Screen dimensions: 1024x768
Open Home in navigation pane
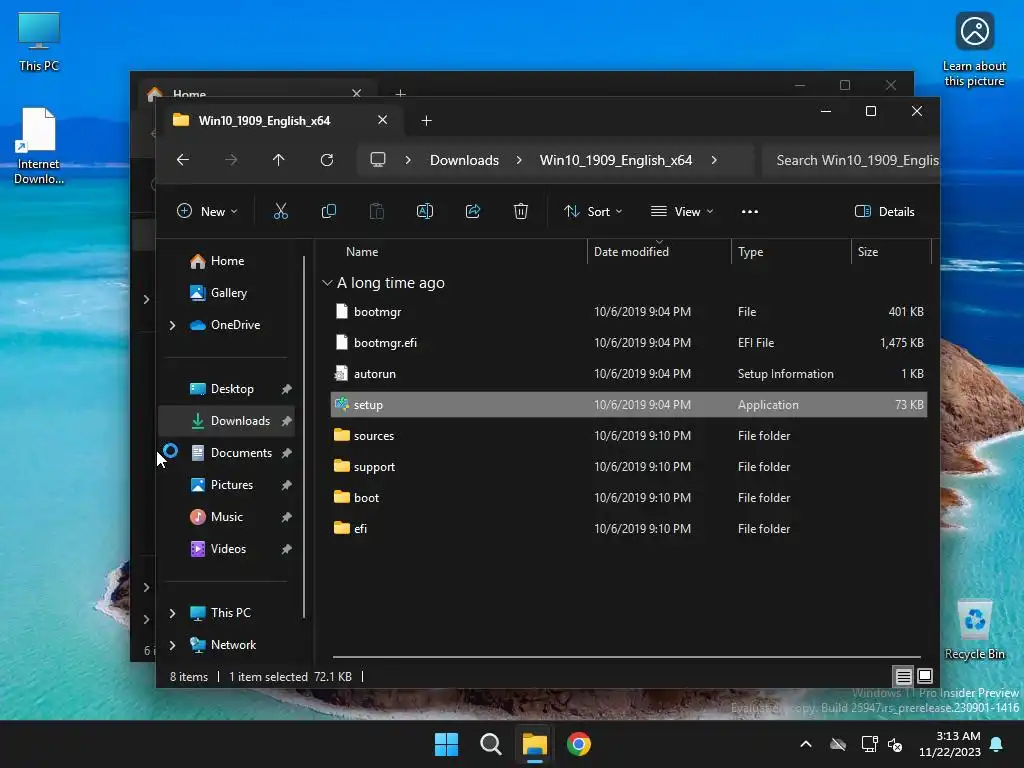click(x=226, y=261)
